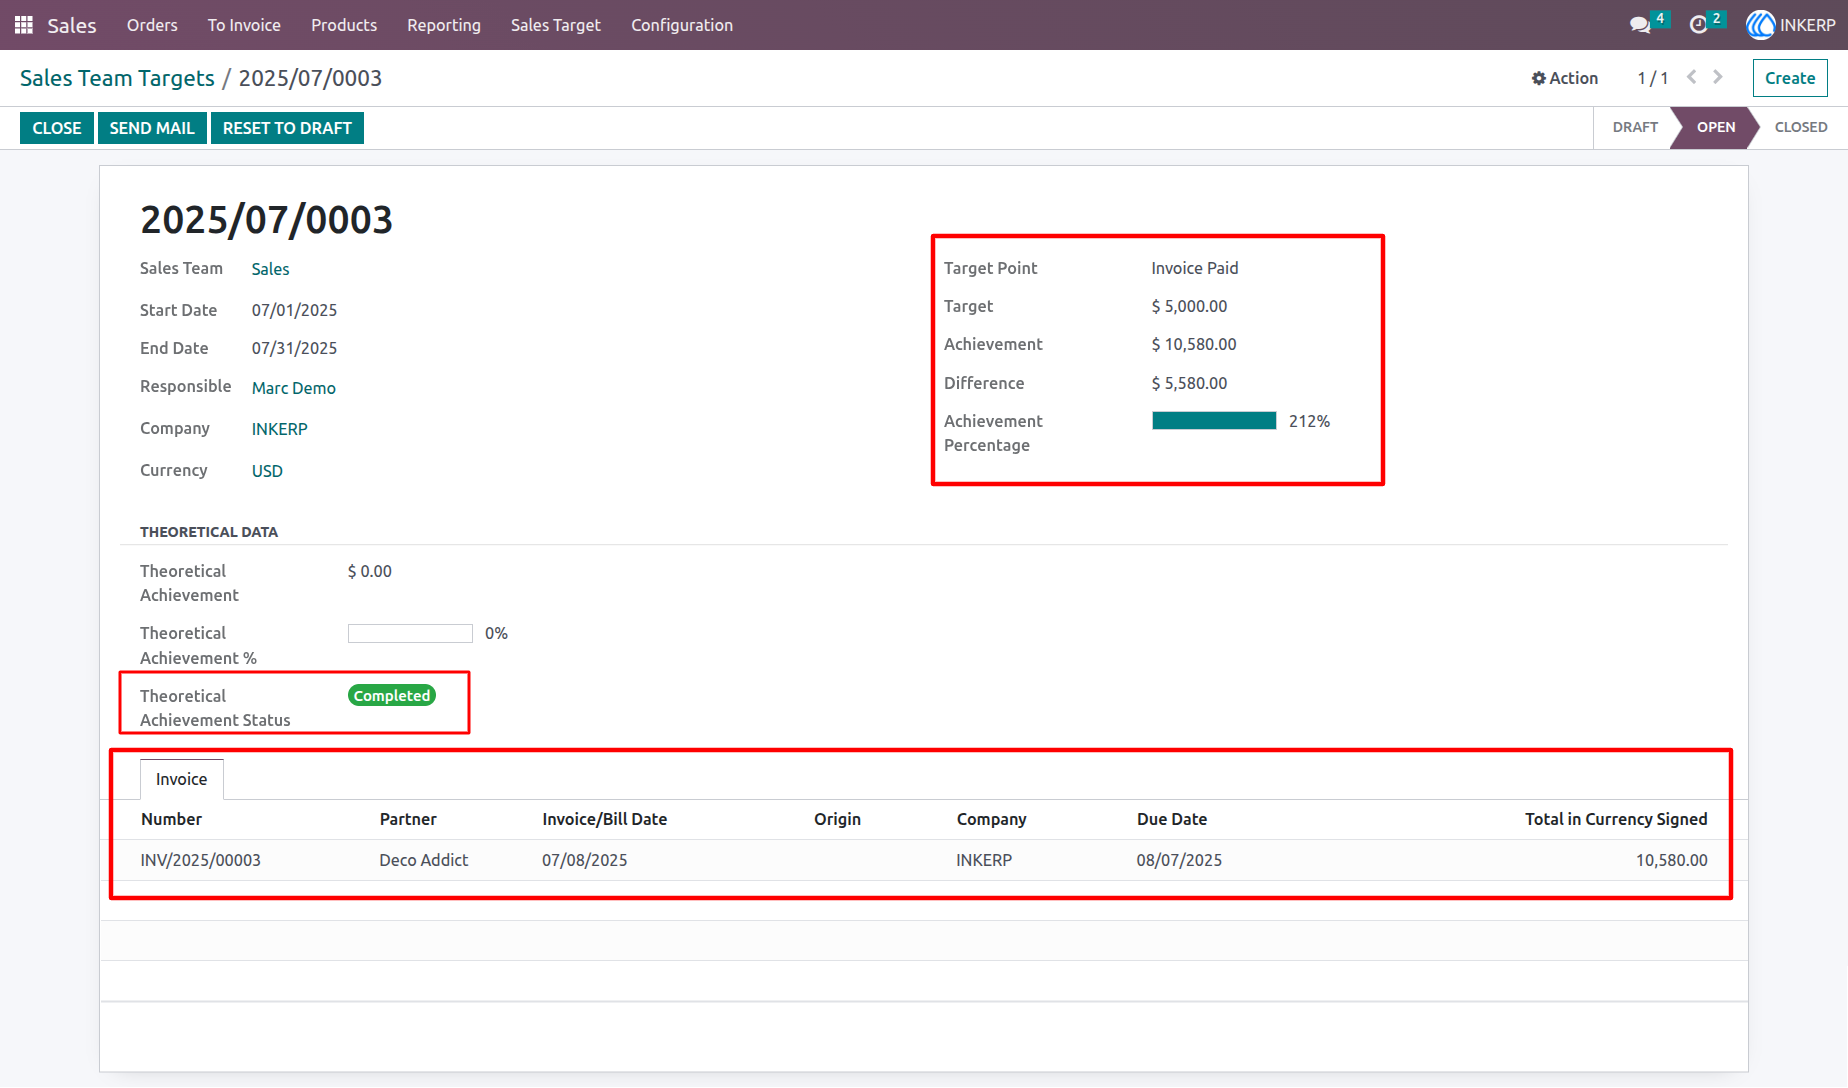Click the SEND MAIL button
Image resolution: width=1848 pixels, height=1088 pixels.
[x=152, y=128]
